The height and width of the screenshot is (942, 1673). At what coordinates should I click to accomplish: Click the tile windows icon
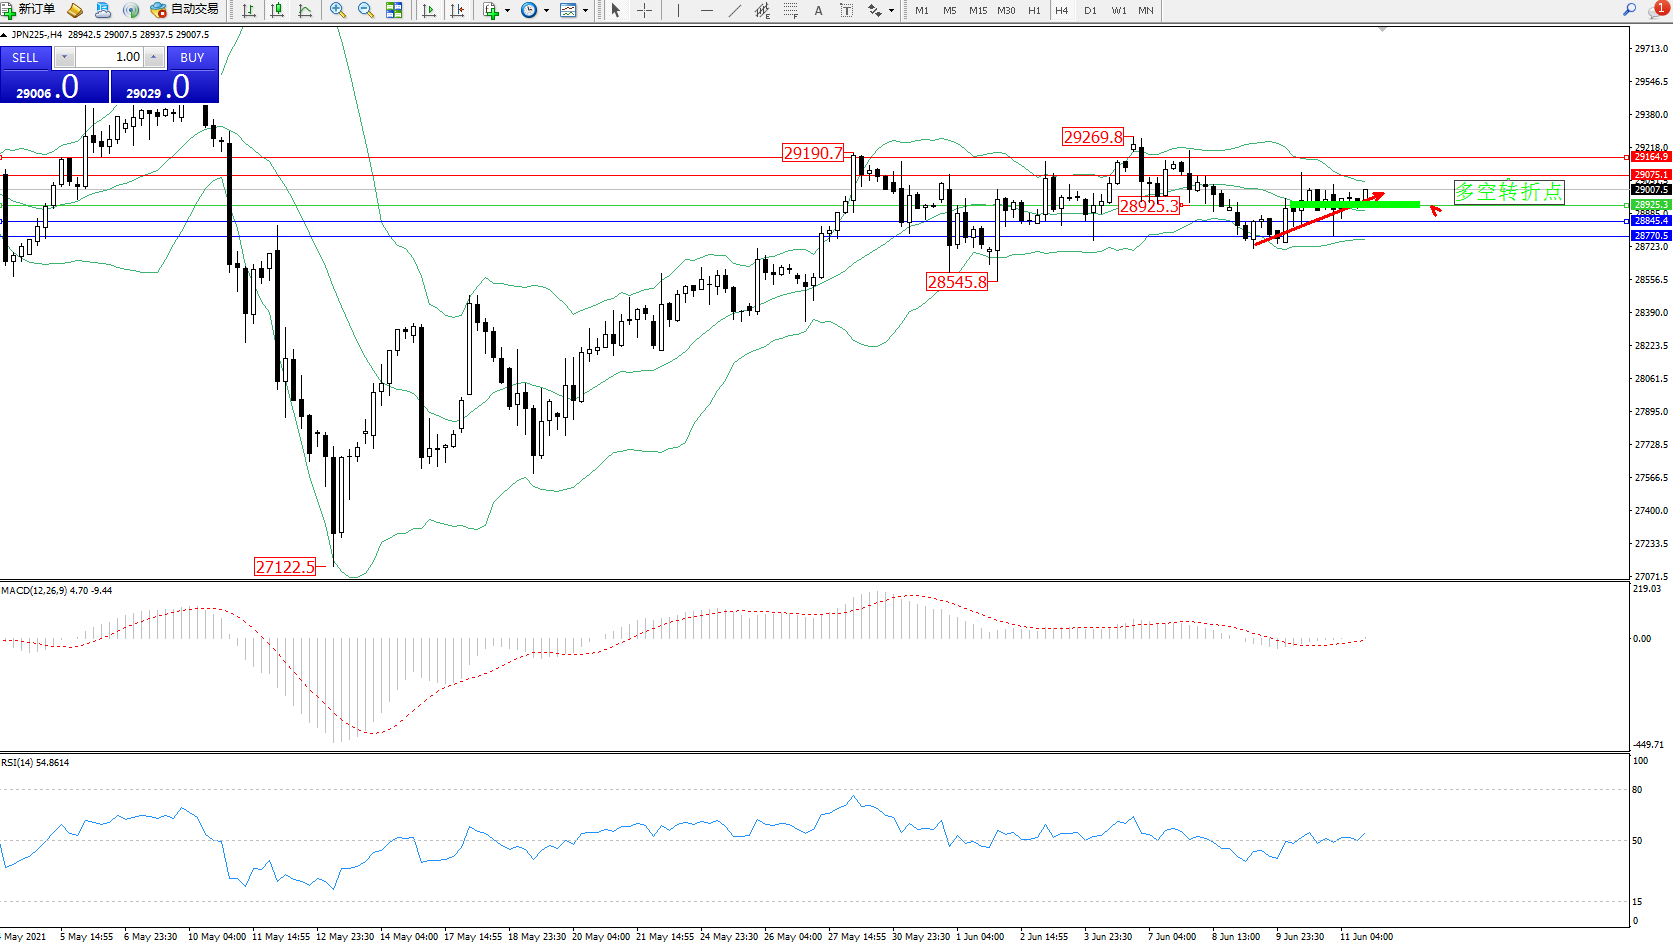[394, 10]
